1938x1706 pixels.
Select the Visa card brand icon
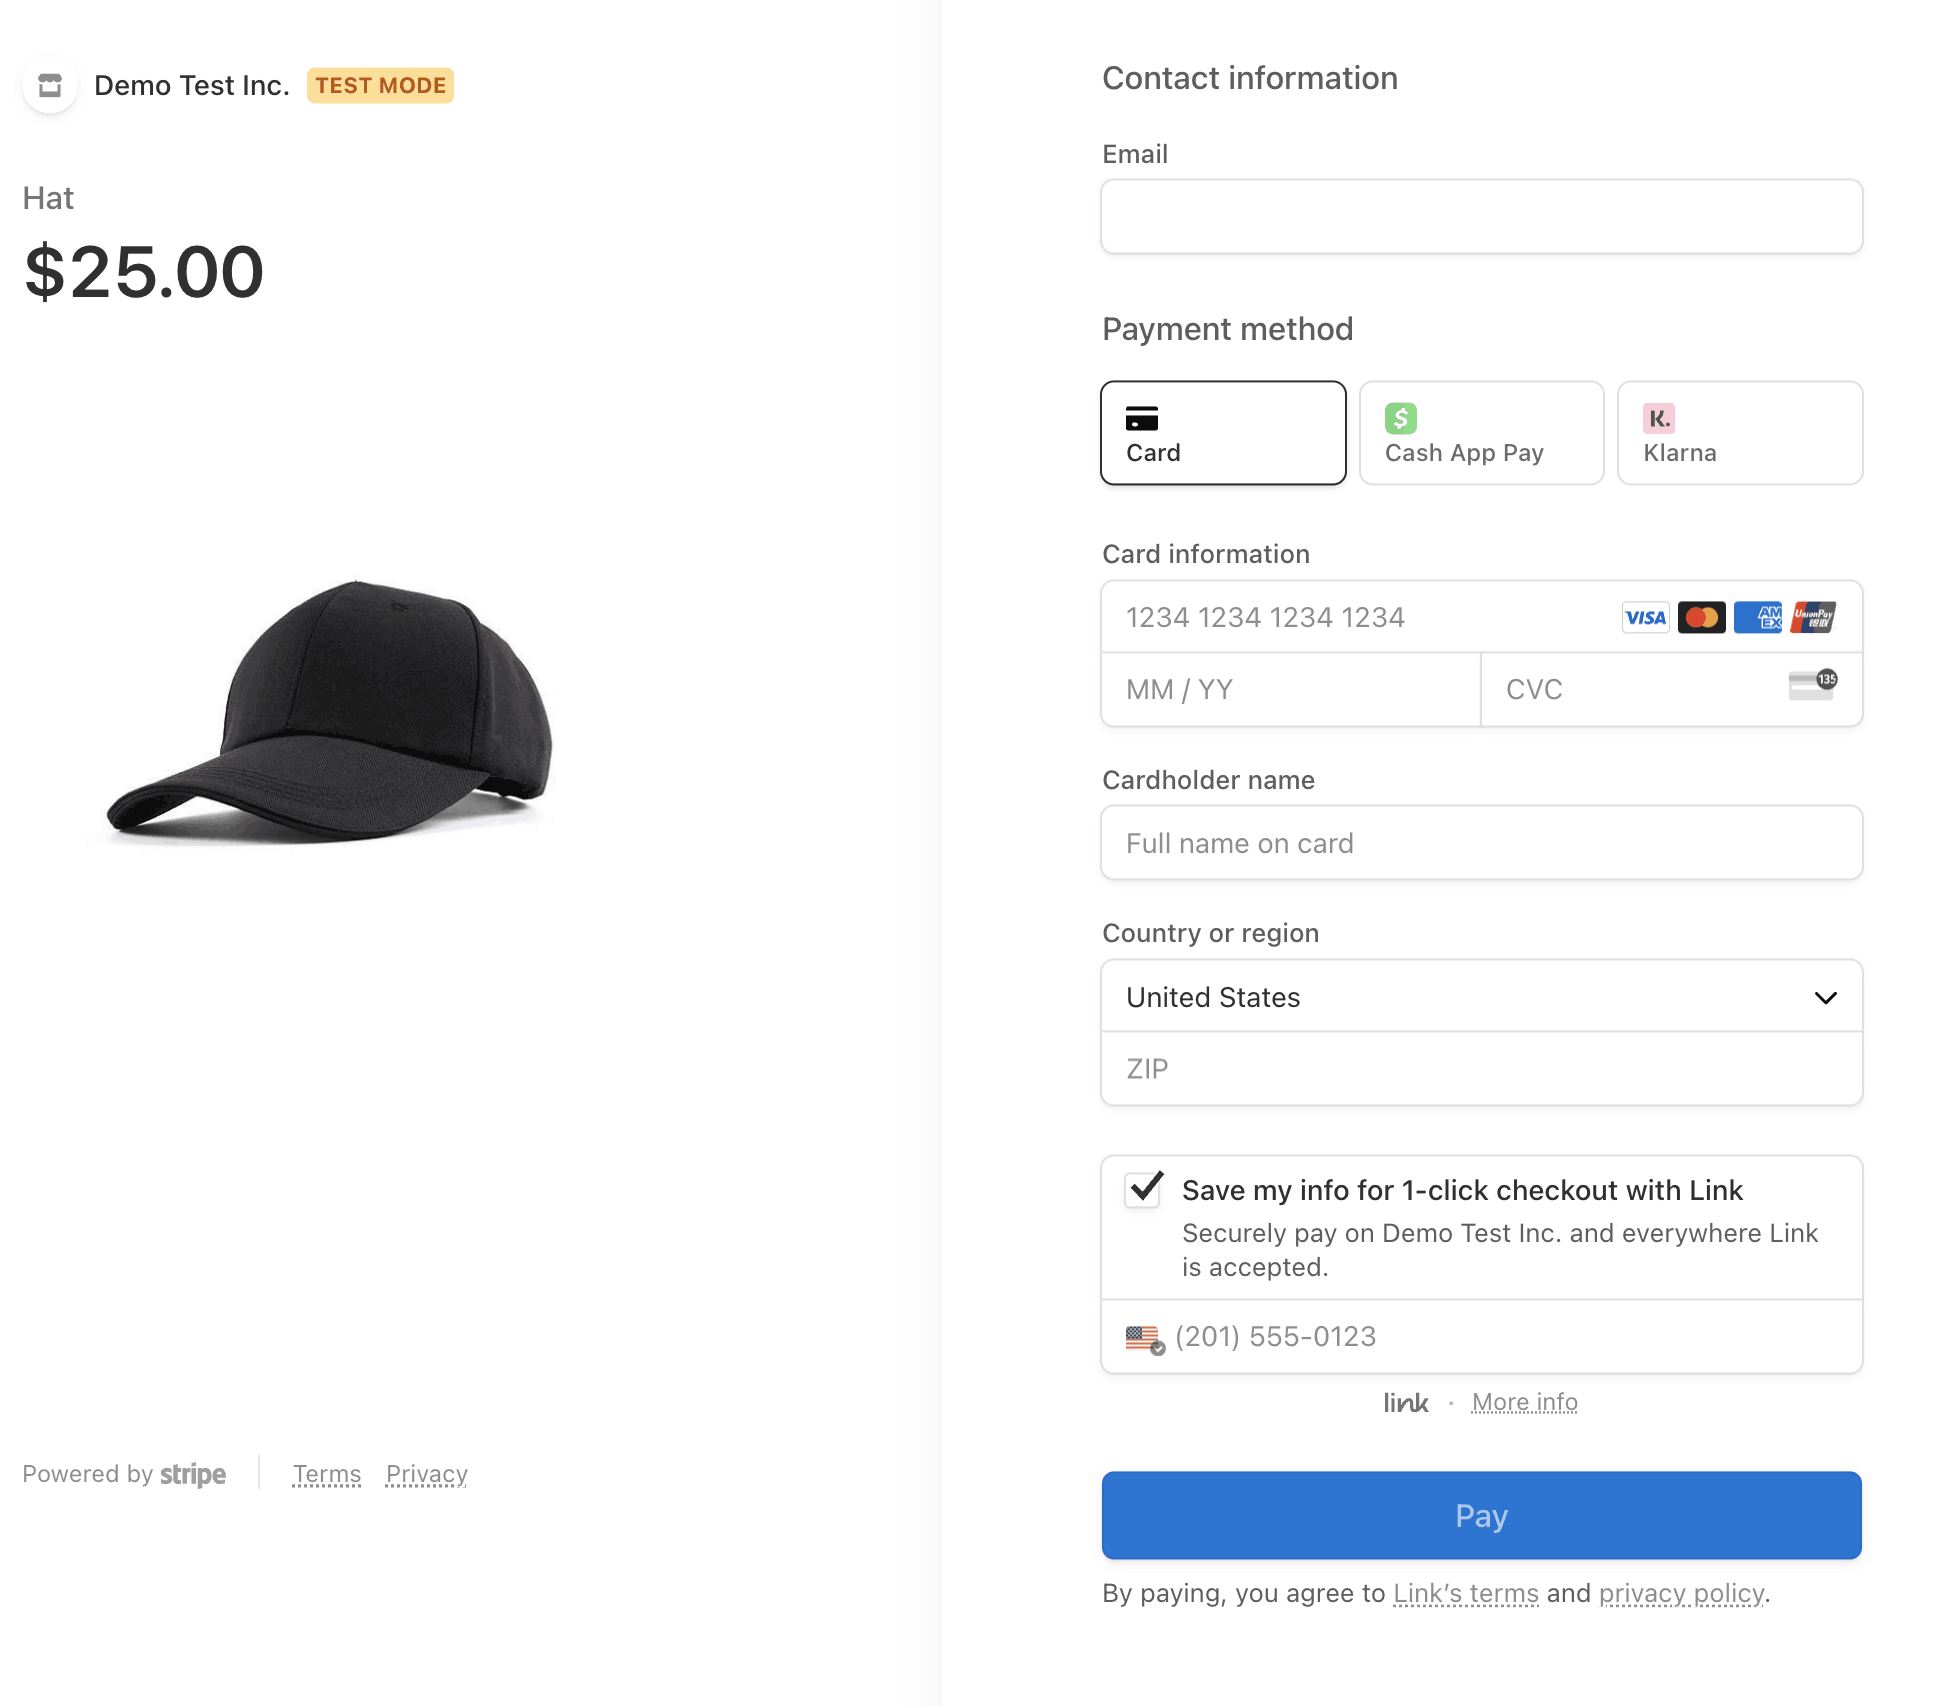[1645, 617]
